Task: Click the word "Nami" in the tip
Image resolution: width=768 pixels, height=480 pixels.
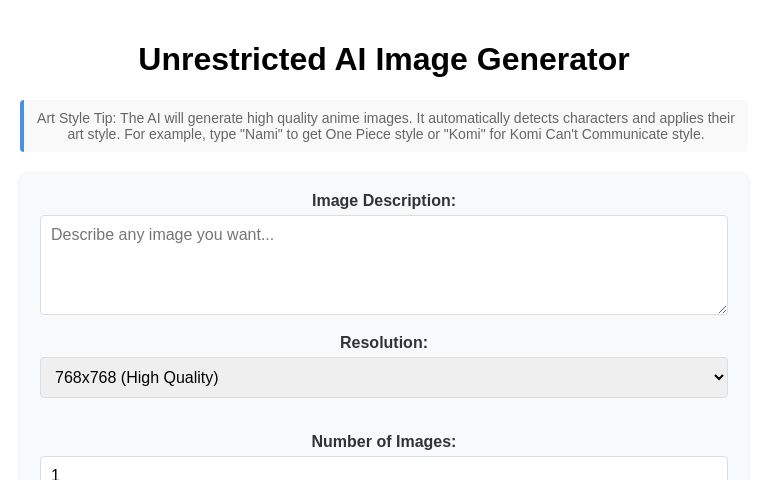Action: (x=261, y=134)
